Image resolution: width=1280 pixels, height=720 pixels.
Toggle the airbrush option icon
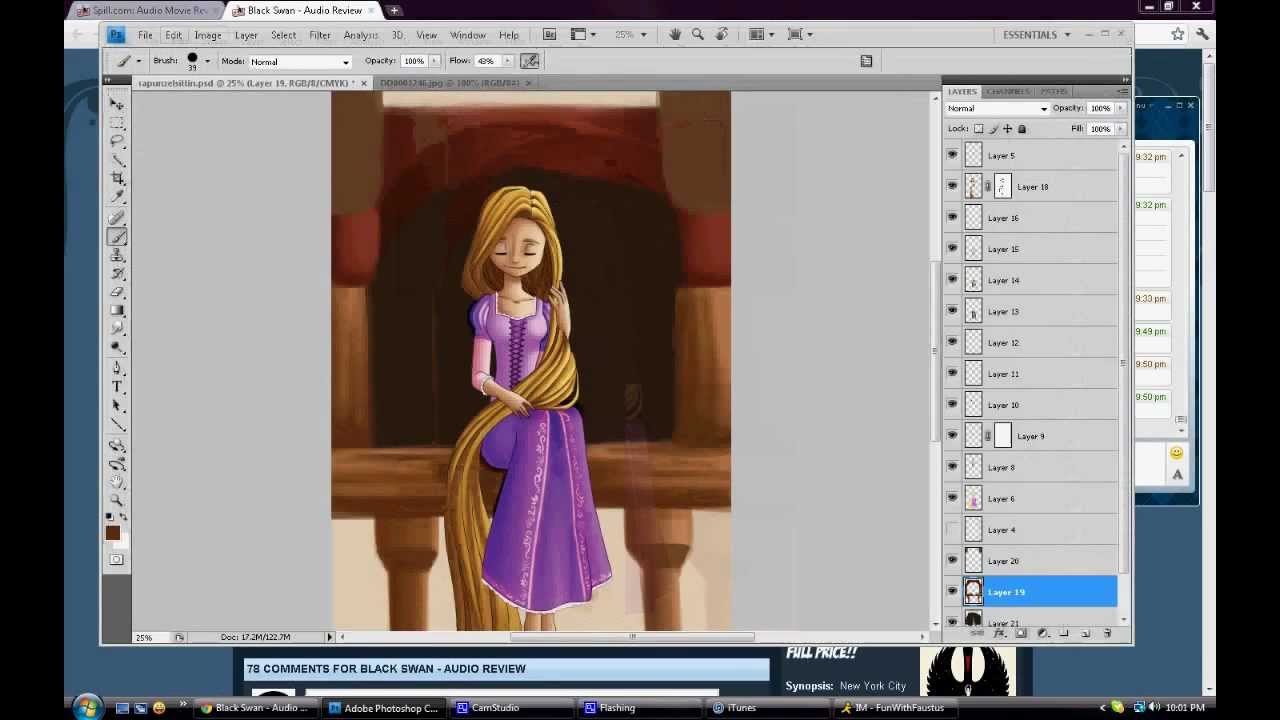530,61
